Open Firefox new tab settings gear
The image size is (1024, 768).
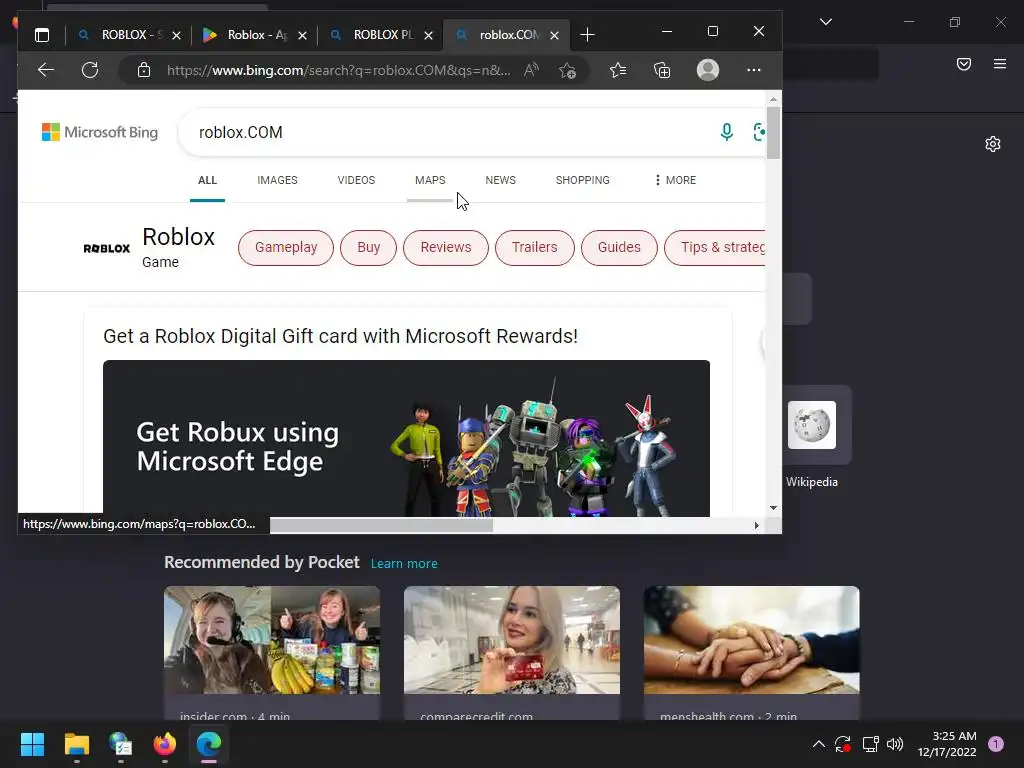pyautogui.click(x=993, y=144)
